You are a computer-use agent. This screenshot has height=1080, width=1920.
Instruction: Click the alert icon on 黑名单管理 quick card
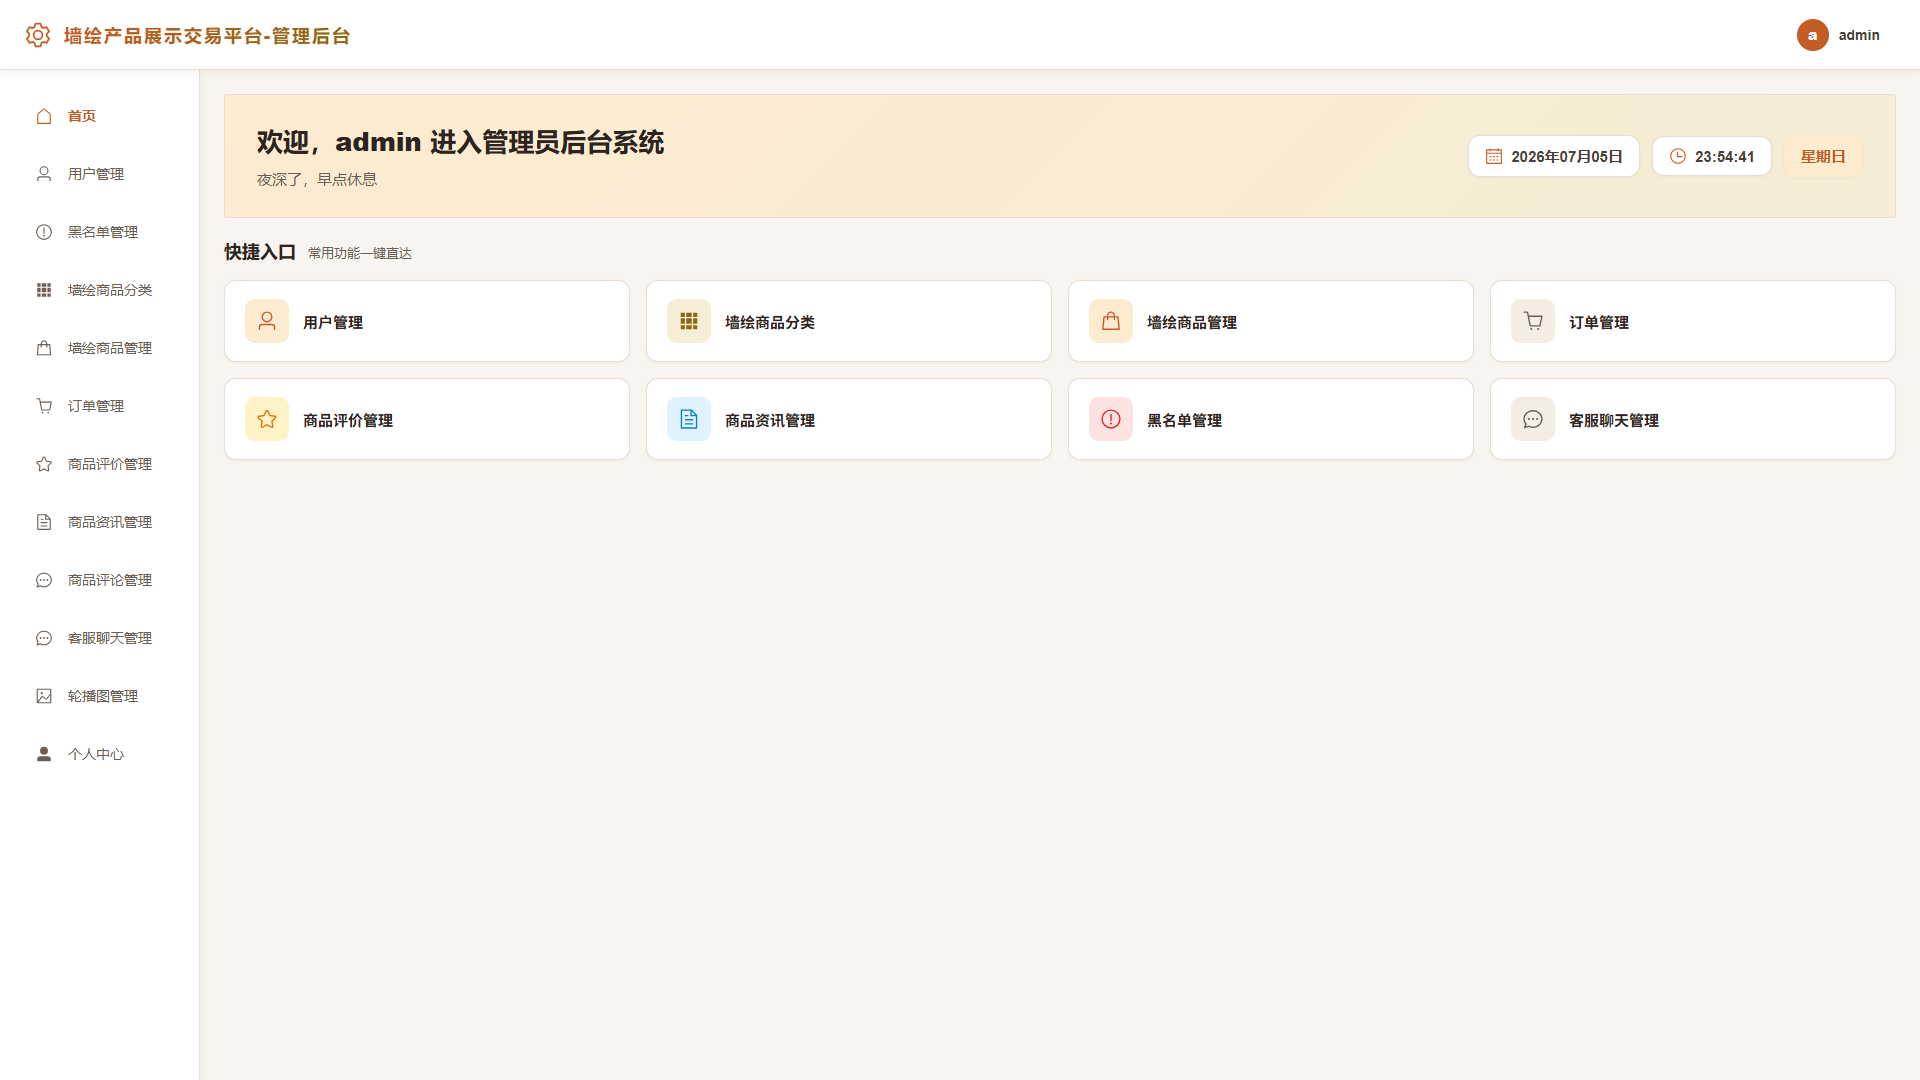(x=1111, y=419)
